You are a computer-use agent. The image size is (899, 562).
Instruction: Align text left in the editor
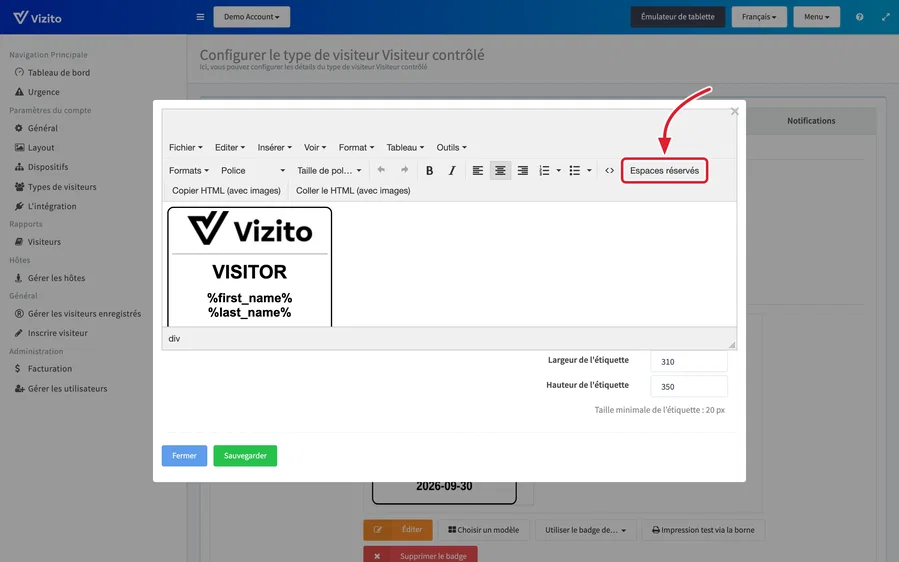click(x=478, y=170)
